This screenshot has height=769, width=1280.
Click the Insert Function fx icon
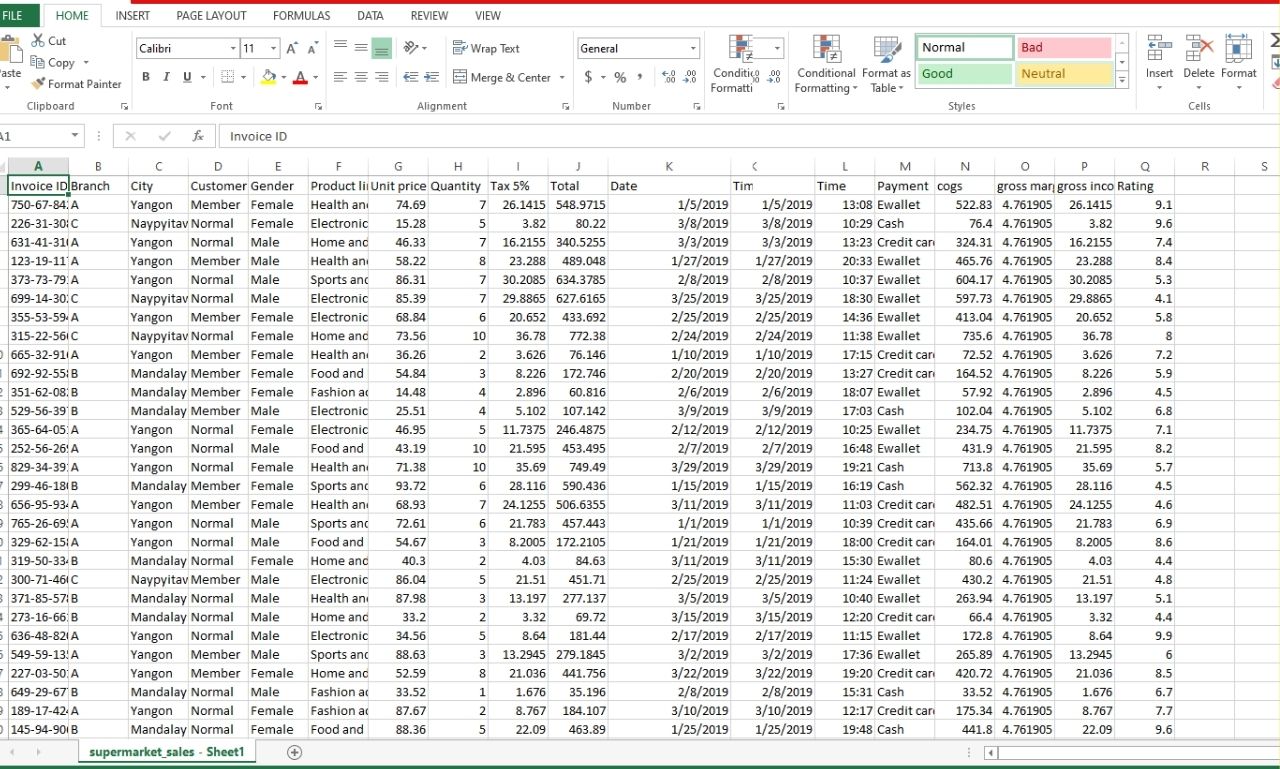coord(198,136)
